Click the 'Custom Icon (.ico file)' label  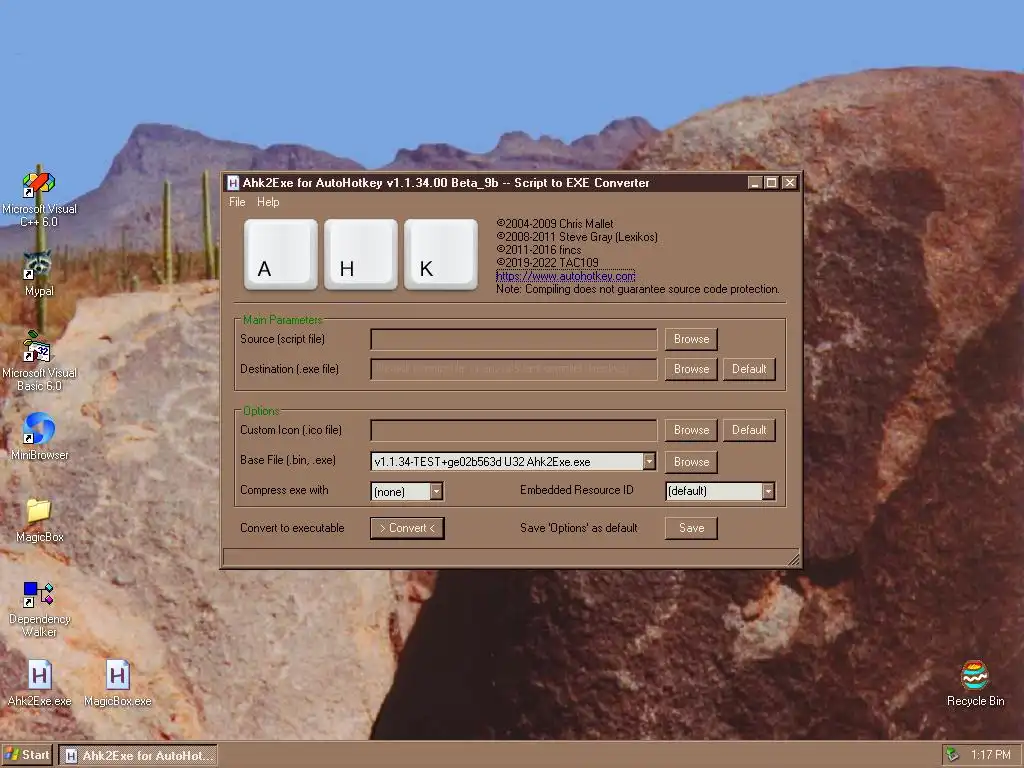(x=291, y=430)
